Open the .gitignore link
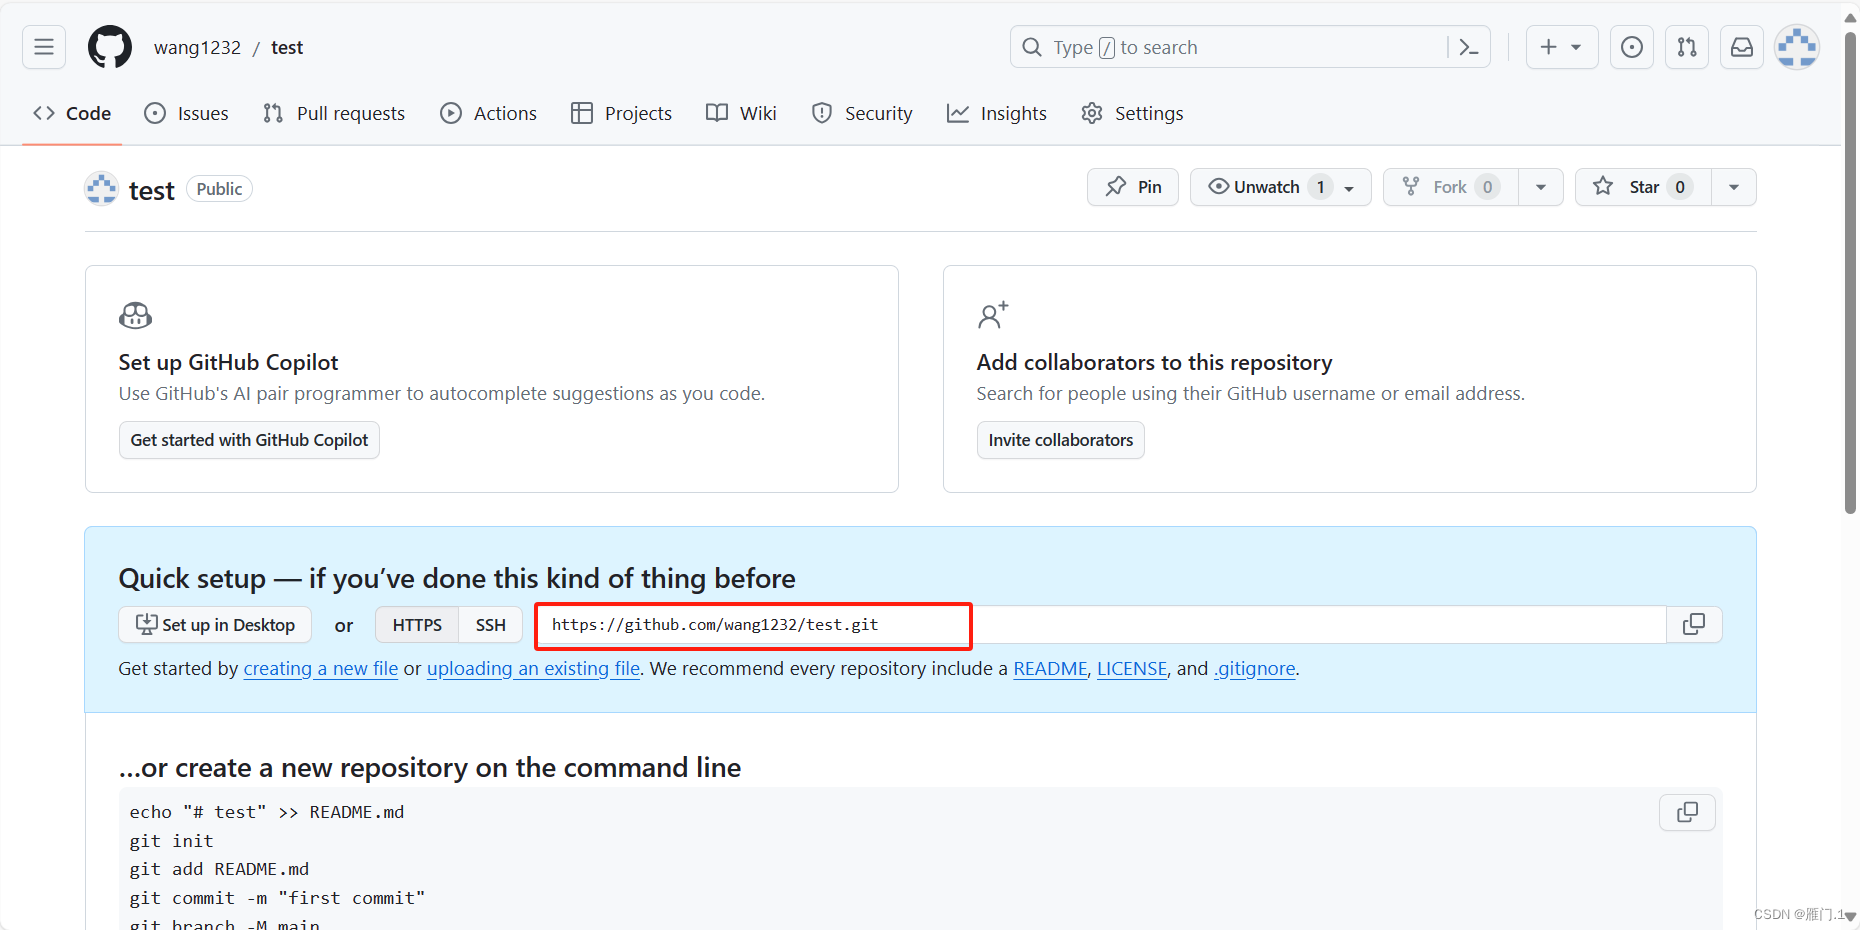The height and width of the screenshot is (930, 1860). [1254, 669]
